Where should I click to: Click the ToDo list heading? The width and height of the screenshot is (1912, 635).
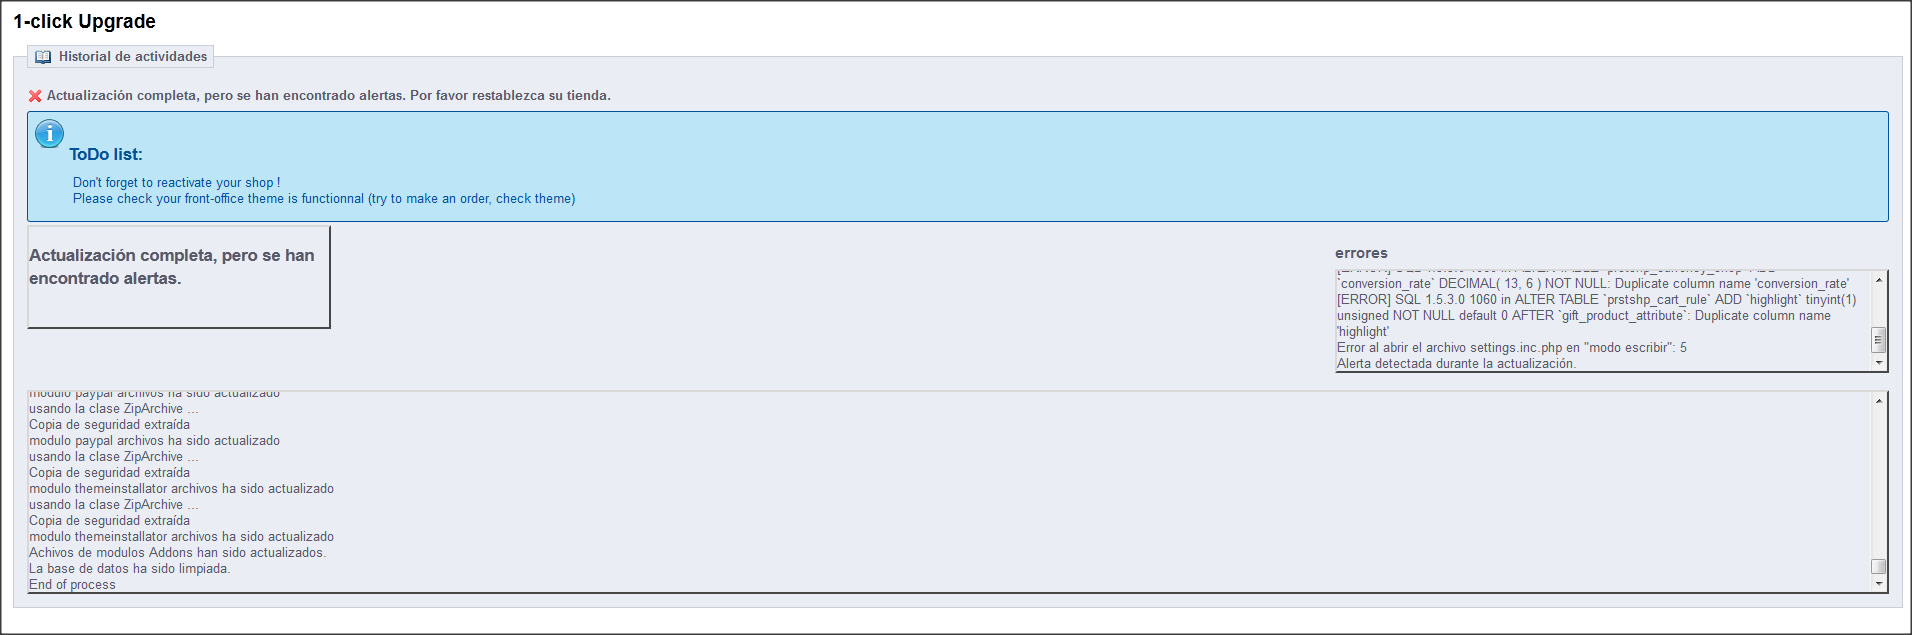[106, 154]
